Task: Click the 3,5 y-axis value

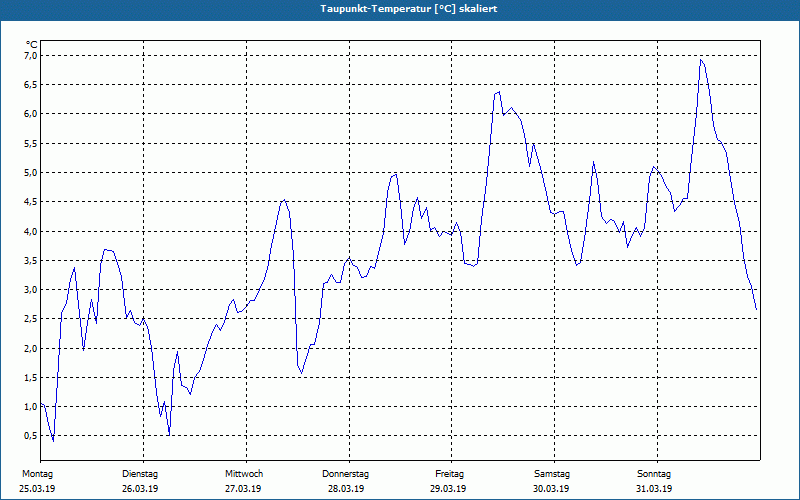Action: click(31, 261)
